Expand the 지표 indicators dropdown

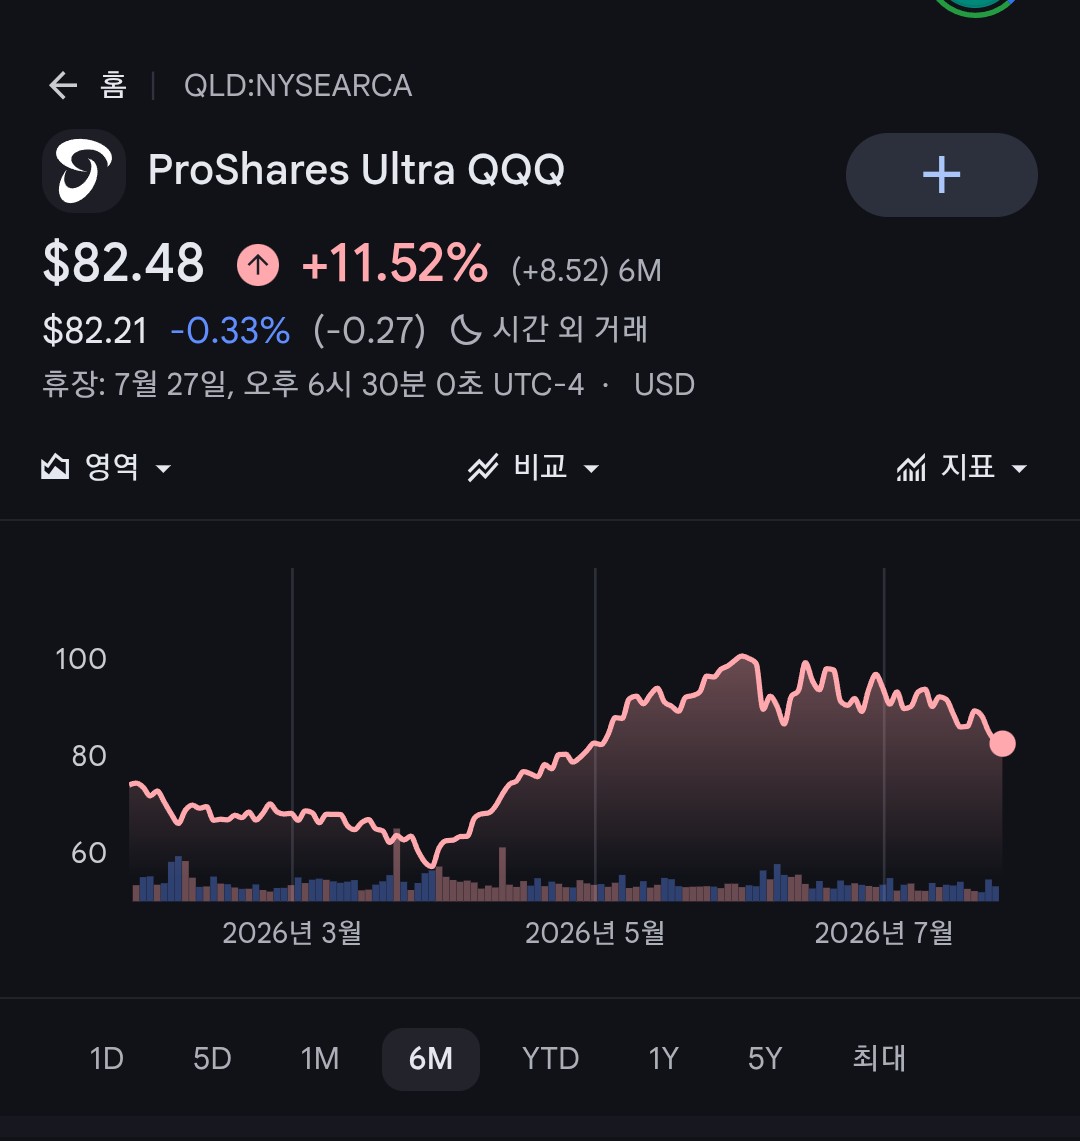point(961,467)
